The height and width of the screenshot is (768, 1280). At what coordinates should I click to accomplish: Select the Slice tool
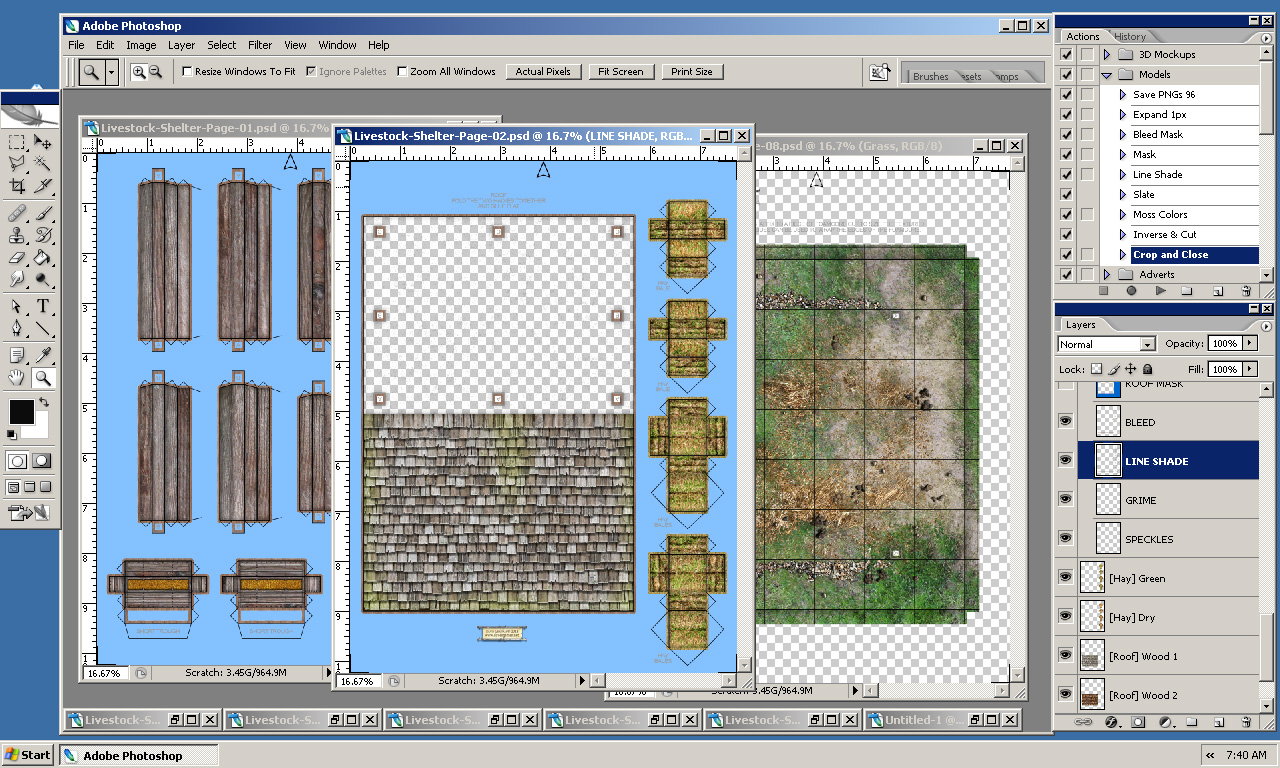click(x=43, y=185)
